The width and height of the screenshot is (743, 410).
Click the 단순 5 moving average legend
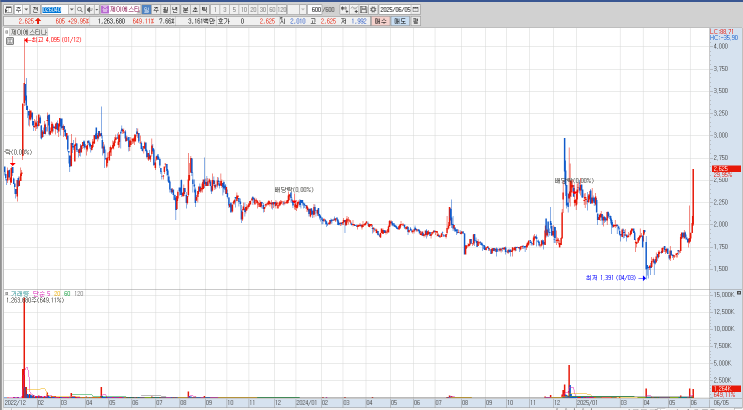pyautogui.click(x=41, y=294)
